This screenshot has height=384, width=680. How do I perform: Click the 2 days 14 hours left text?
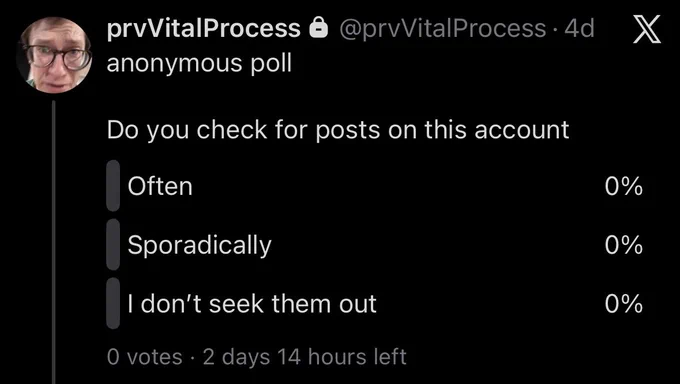[304, 357]
